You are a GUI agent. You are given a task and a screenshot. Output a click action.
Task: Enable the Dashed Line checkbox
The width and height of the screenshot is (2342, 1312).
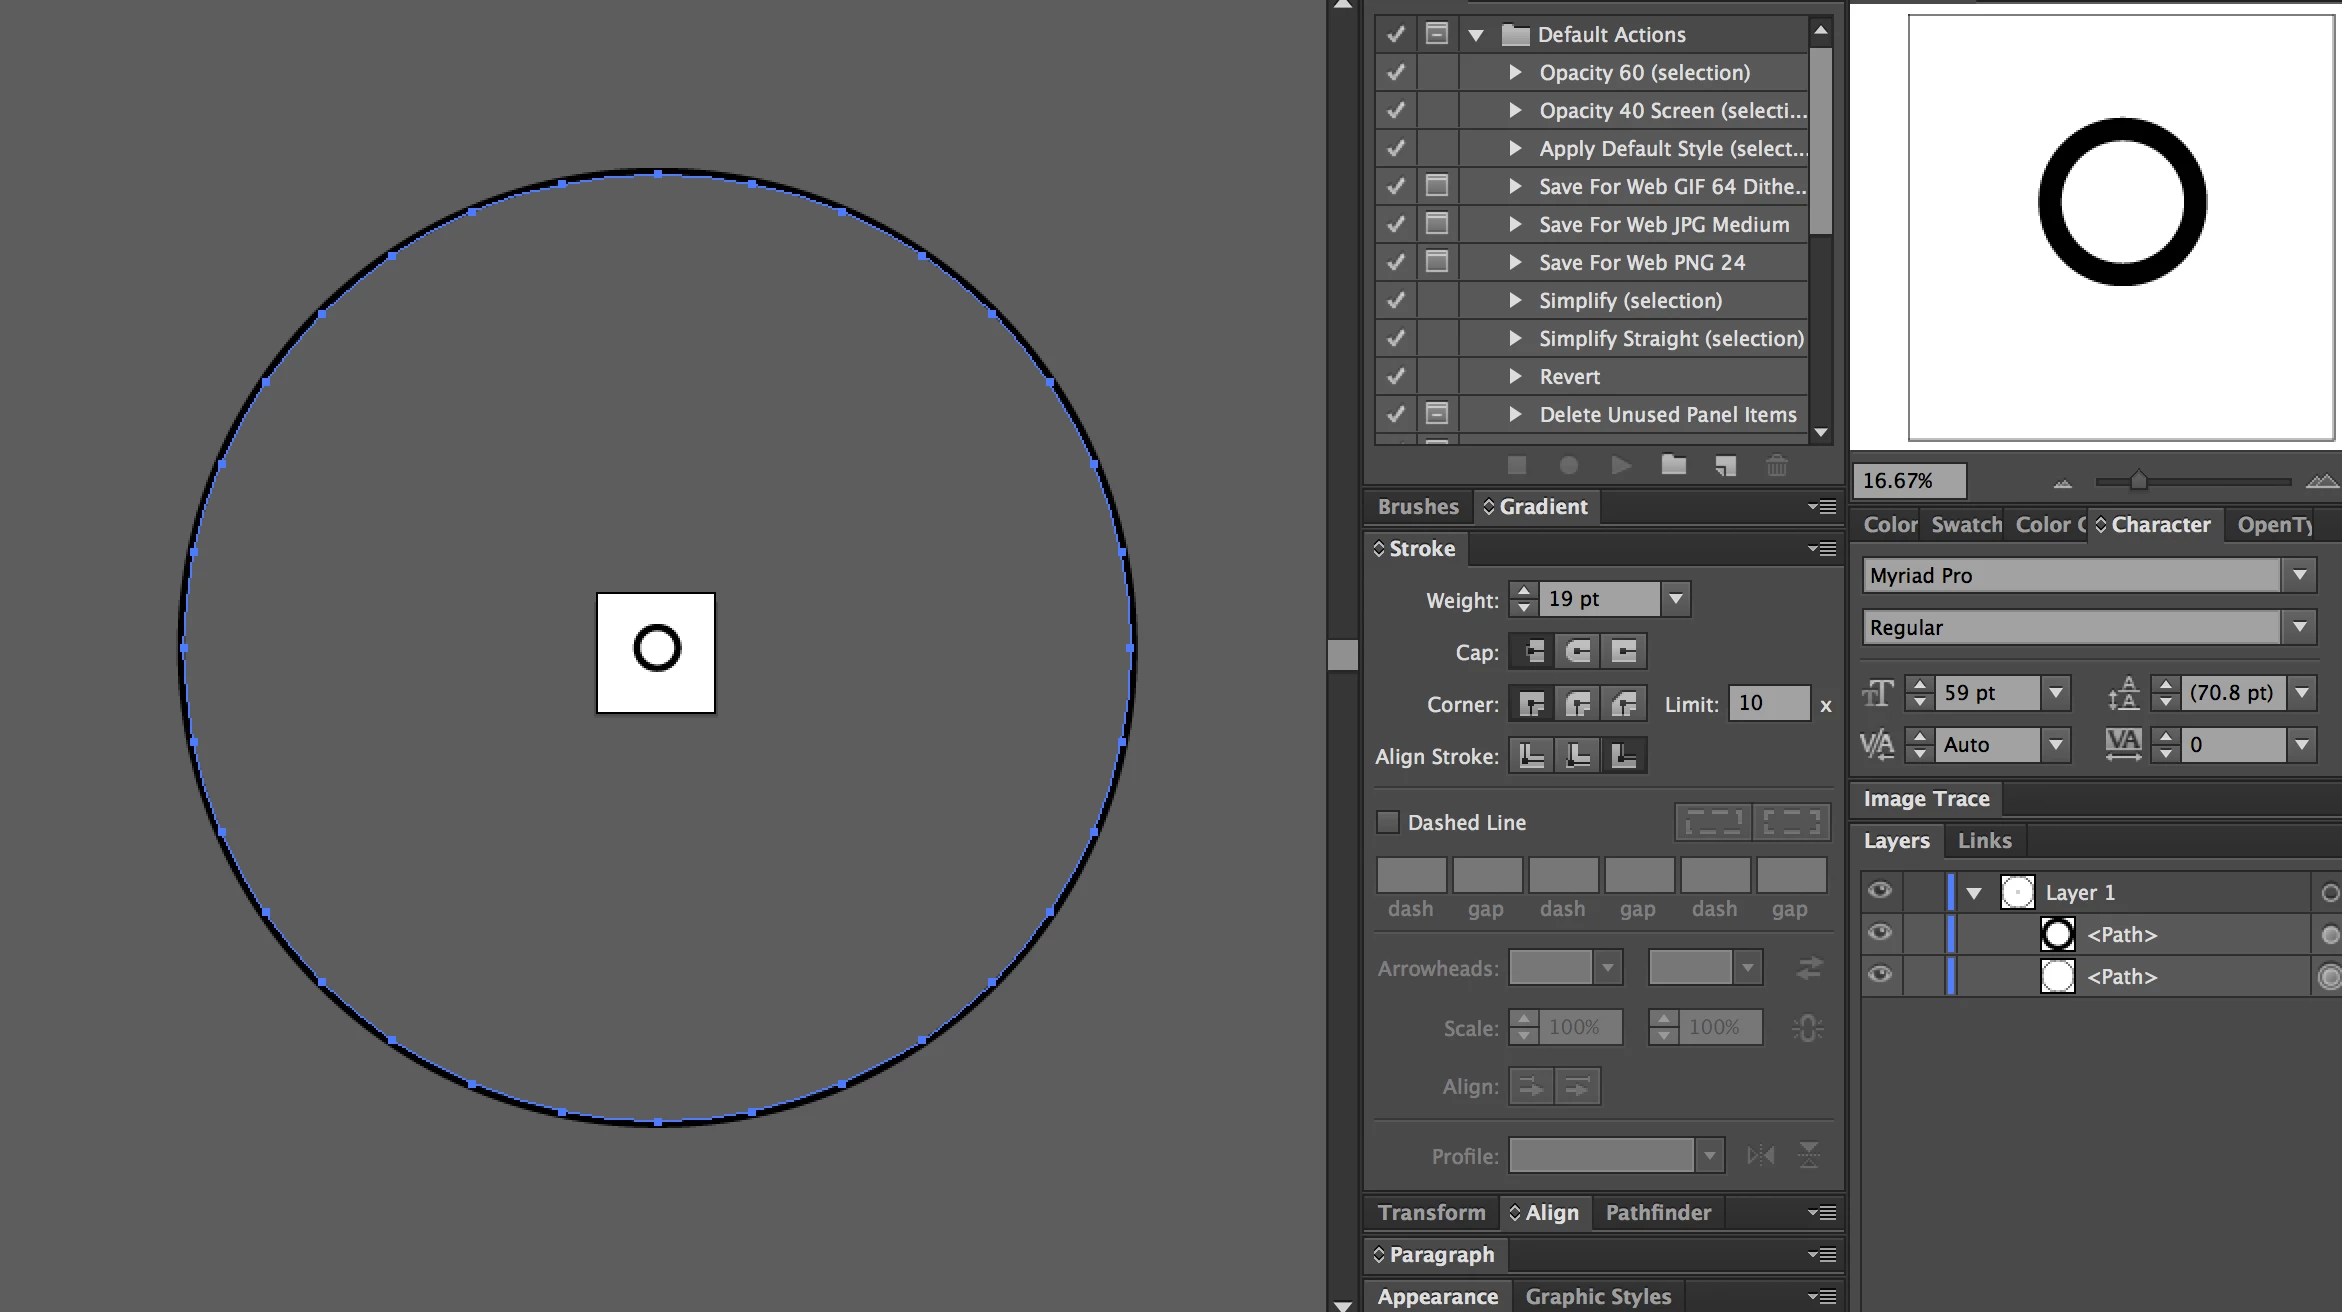click(1388, 822)
